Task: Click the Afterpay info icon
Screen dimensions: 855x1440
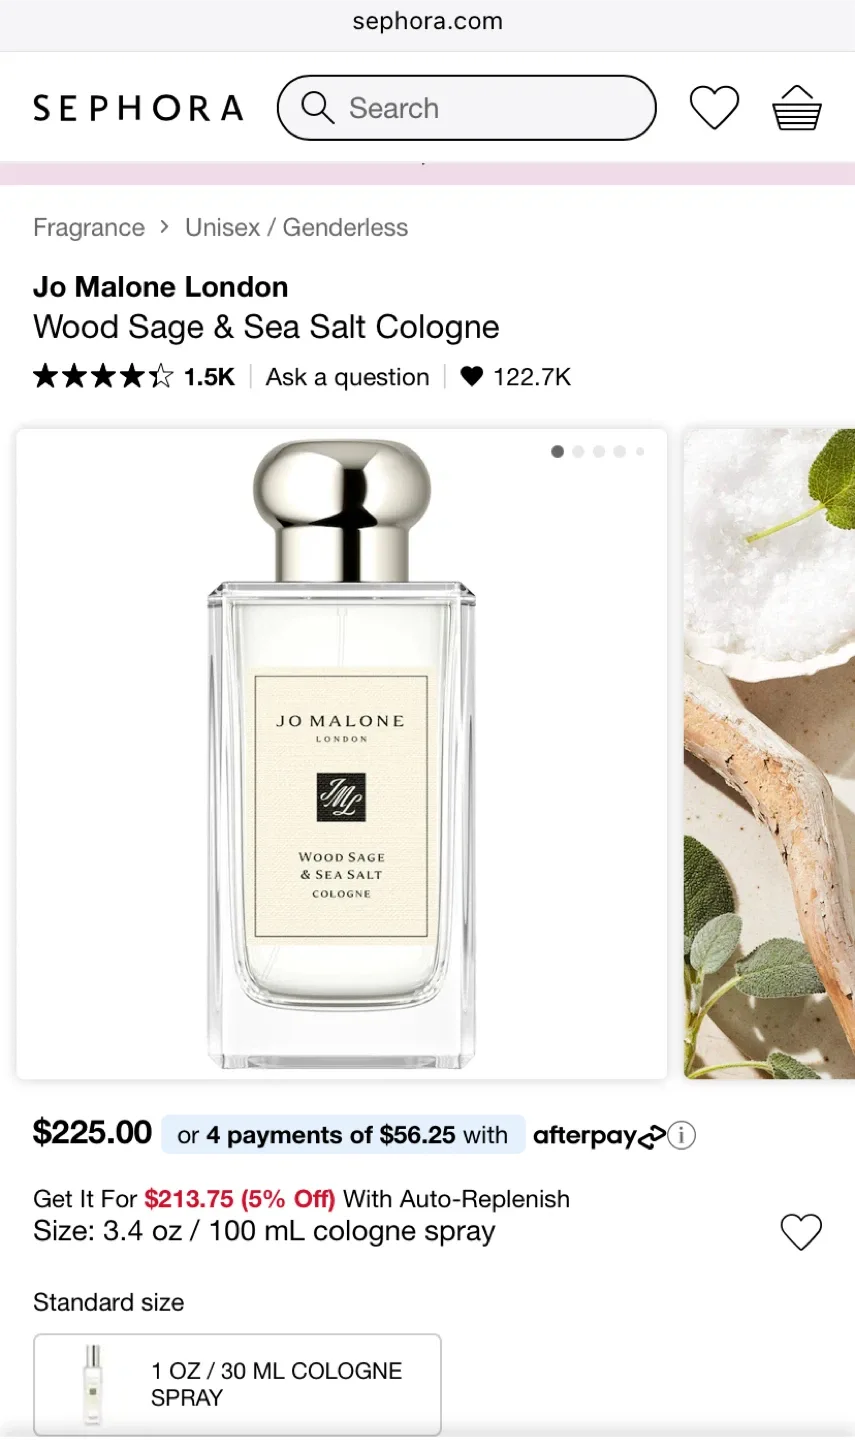Action: coord(682,1135)
